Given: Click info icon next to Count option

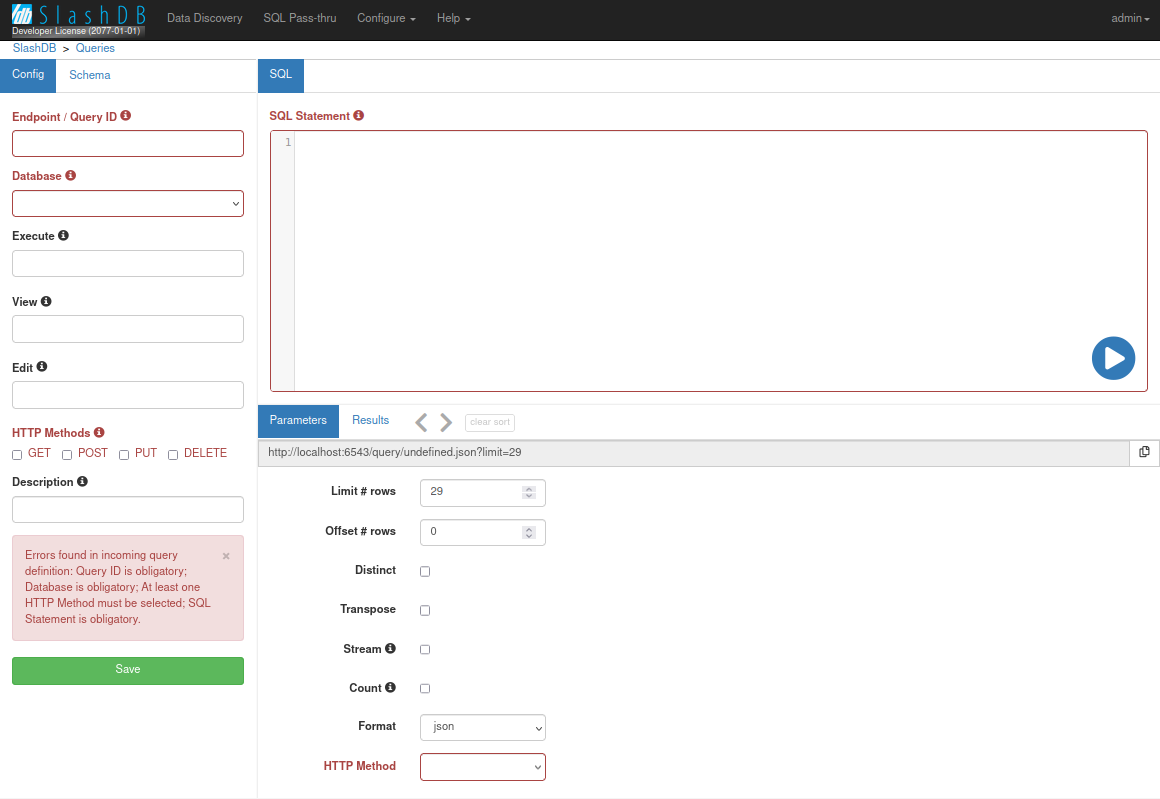Looking at the screenshot, I should click(x=390, y=687).
